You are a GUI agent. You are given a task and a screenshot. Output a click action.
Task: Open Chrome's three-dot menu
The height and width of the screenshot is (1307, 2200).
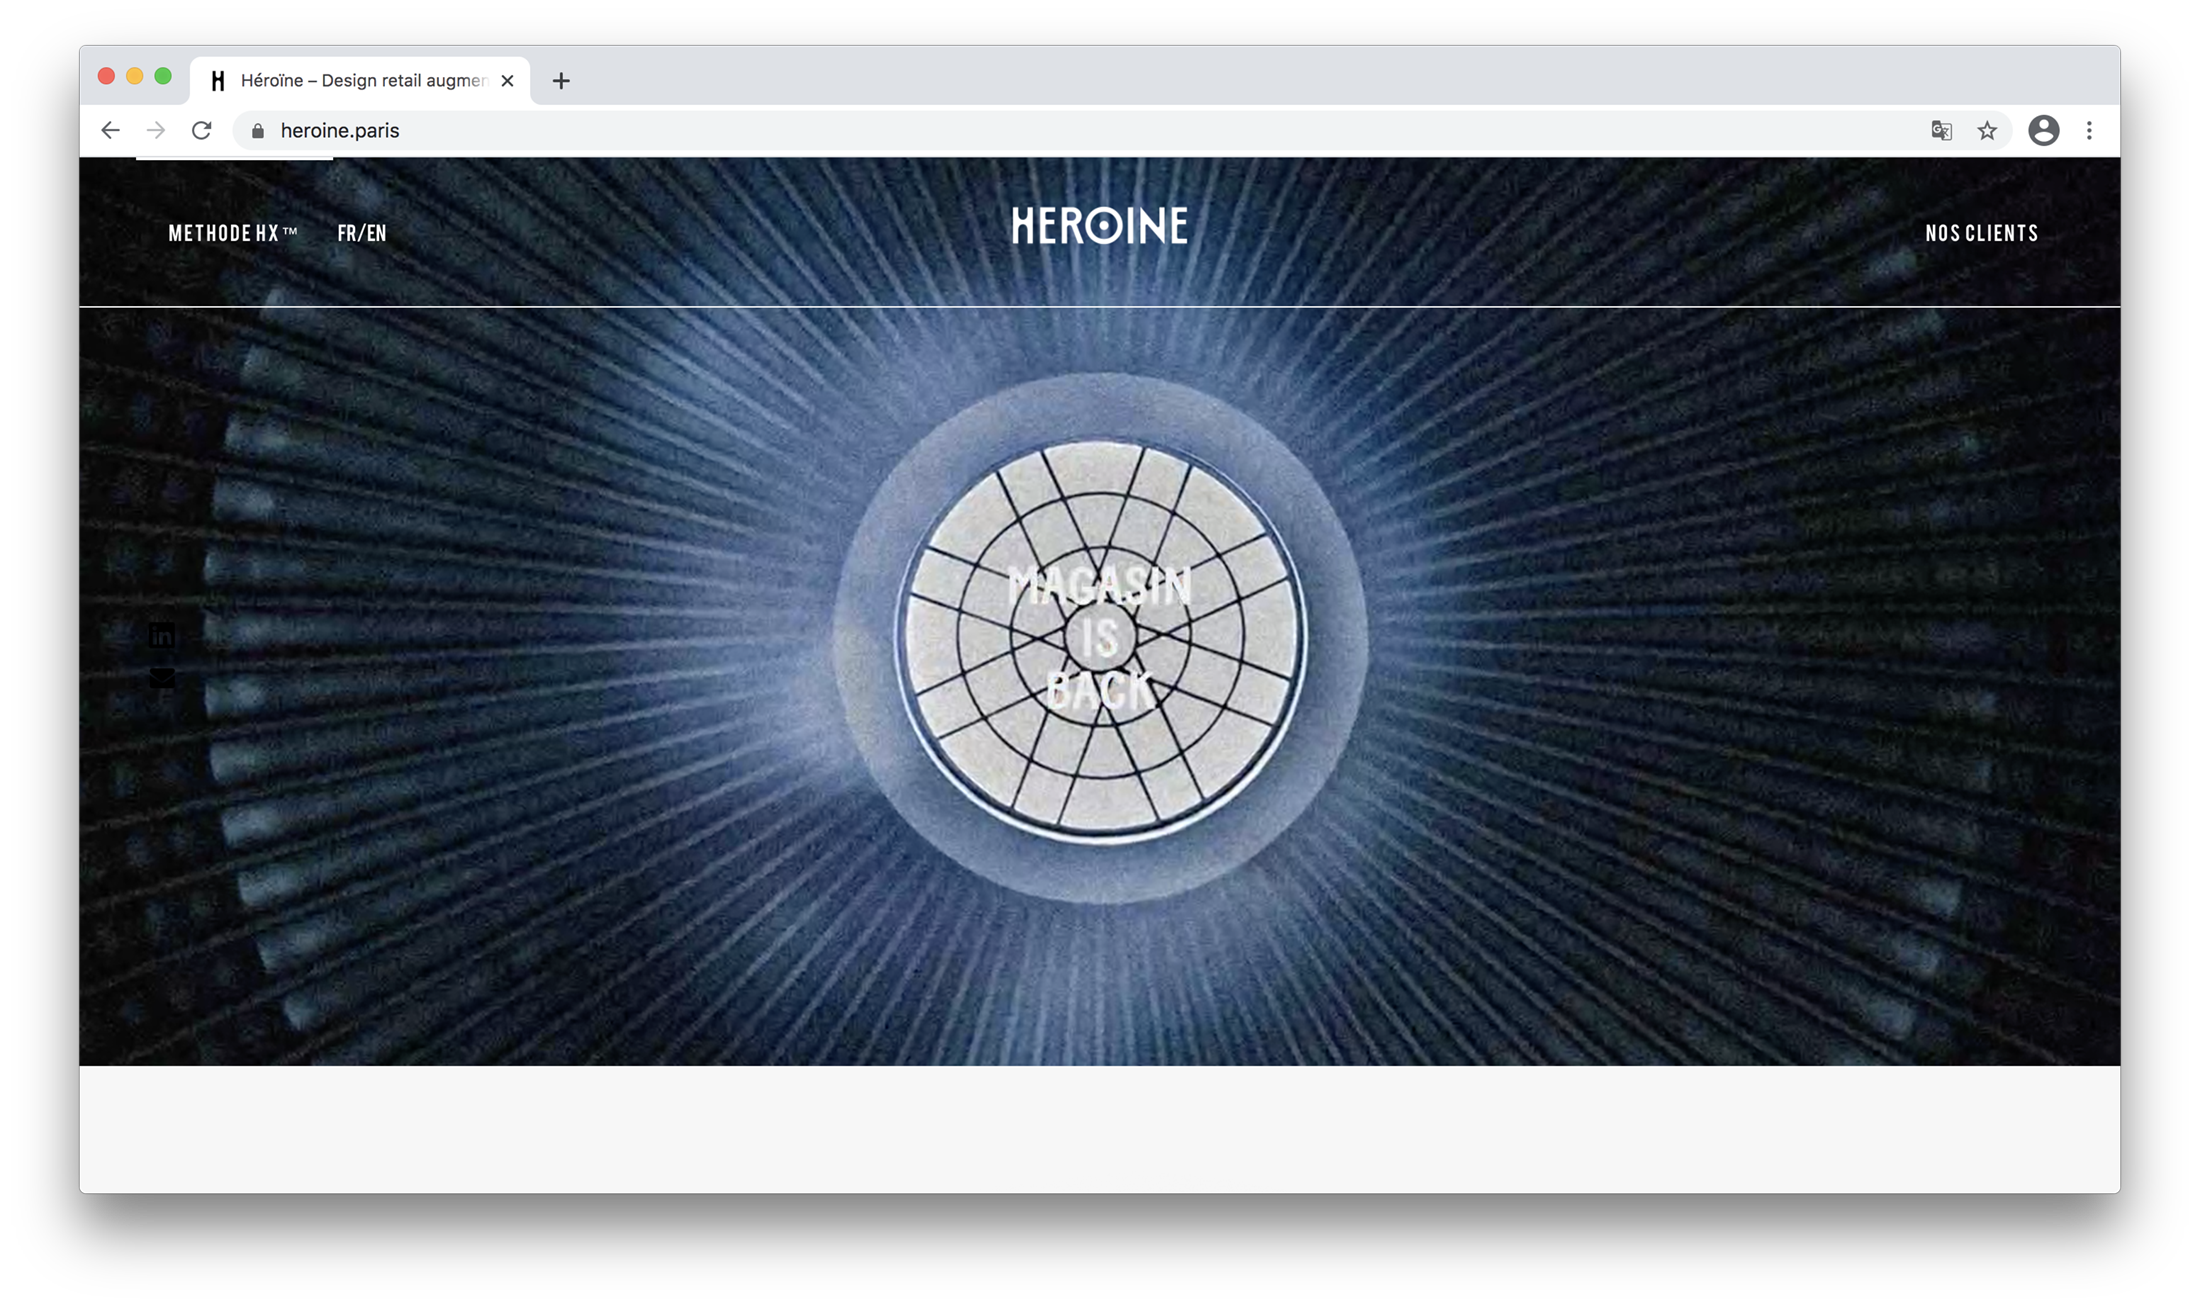tap(2089, 130)
